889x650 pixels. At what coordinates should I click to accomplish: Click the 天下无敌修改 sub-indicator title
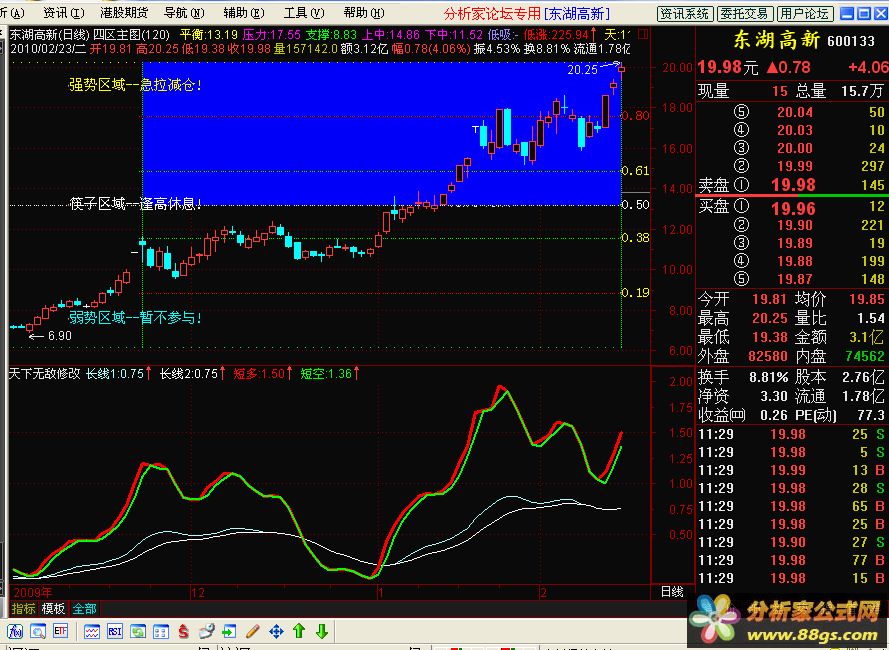coord(45,374)
